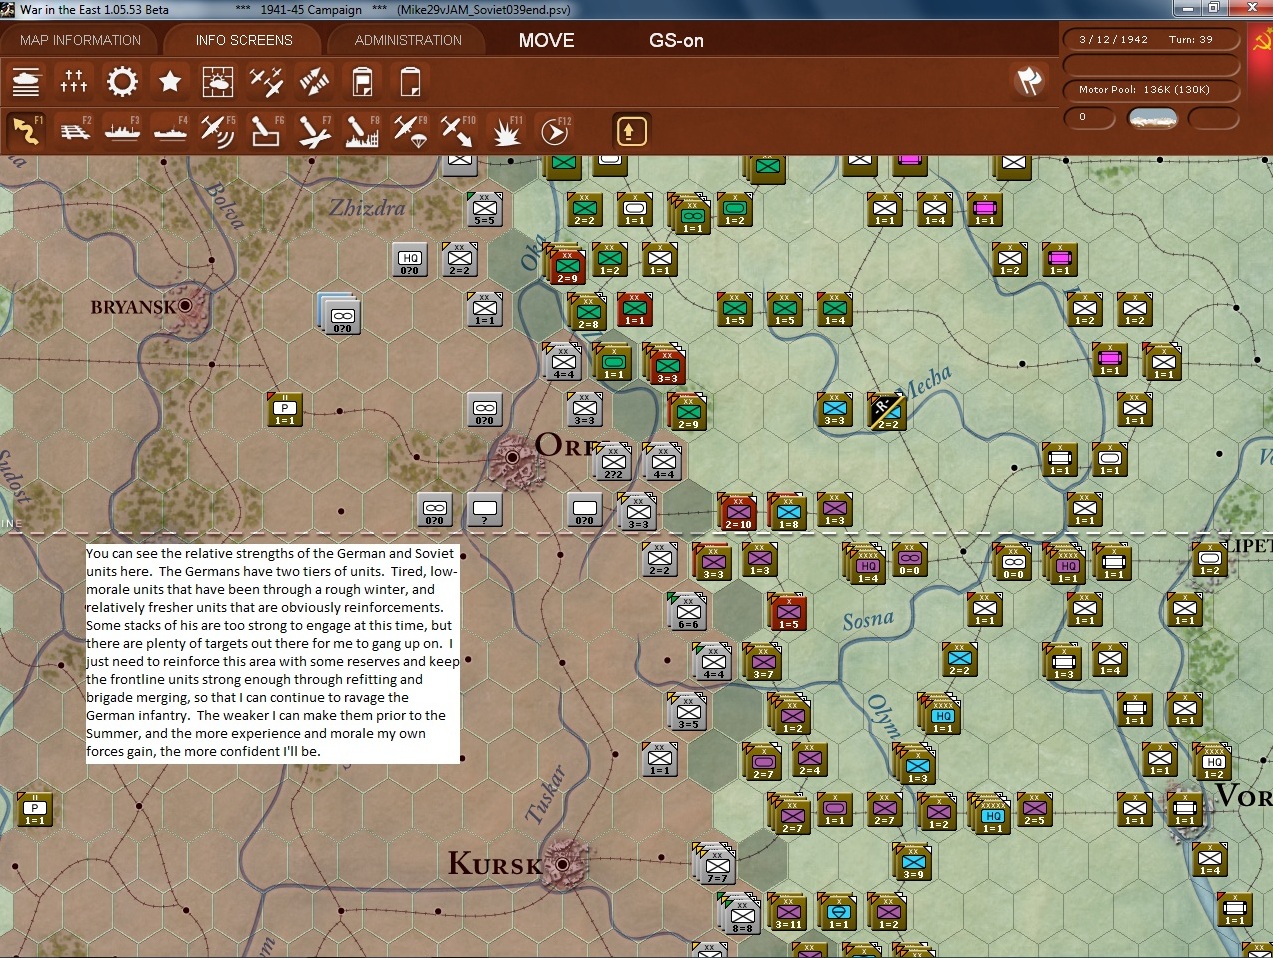This screenshot has width=1273, height=958.
Task: Open the production gear icon
Action: coord(122,81)
